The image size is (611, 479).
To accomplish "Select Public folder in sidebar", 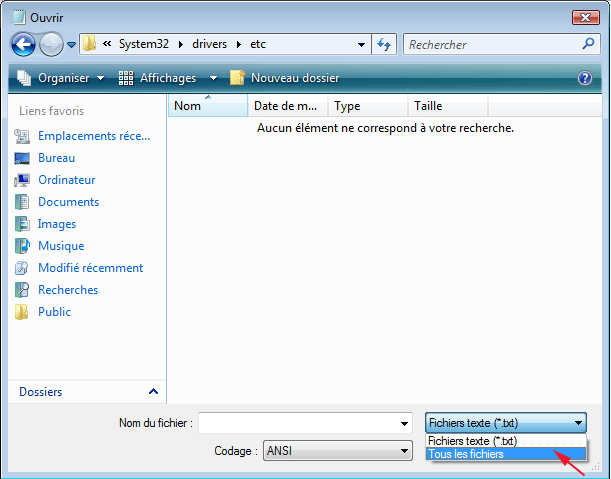I will 54,312.
